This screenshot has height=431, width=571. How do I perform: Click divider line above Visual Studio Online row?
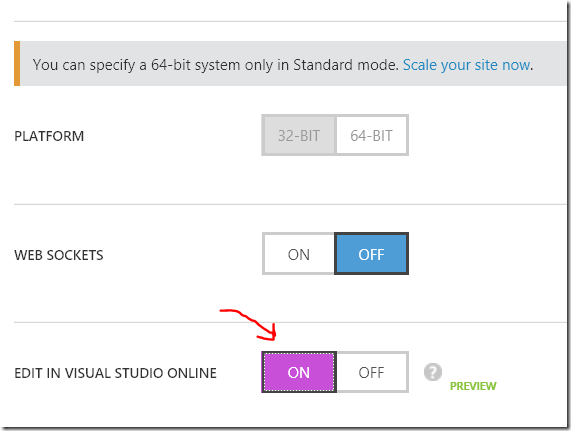(290, 322)
